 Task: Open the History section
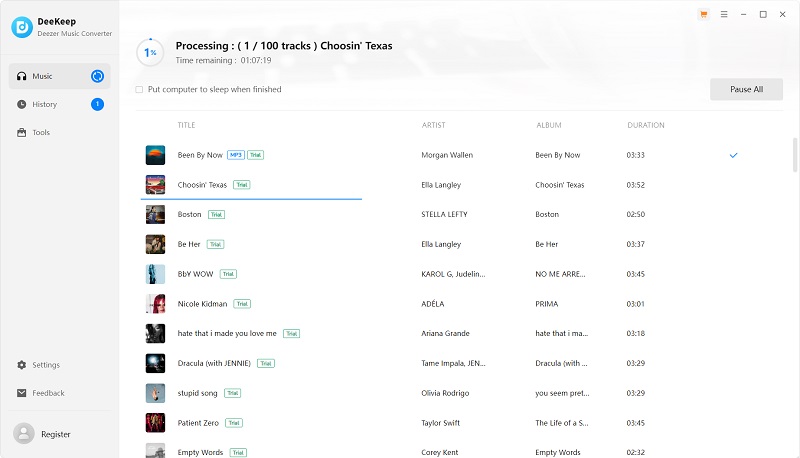[x=60, y=104]
